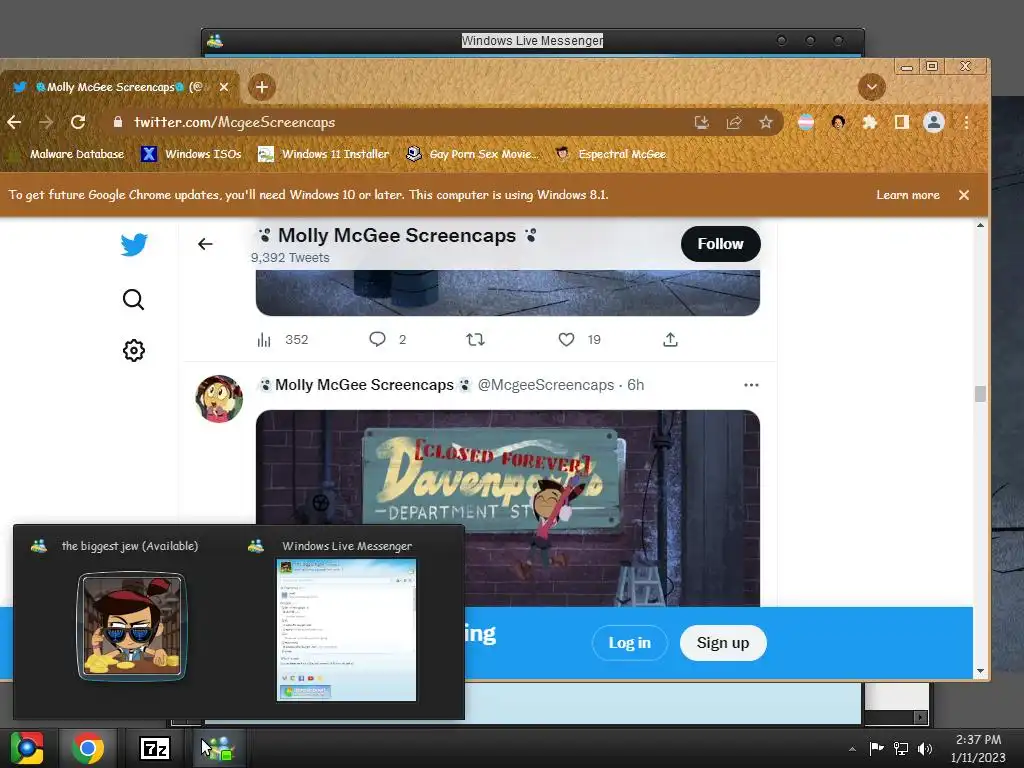
Task: Click the share page icon in the address bar
Action: click(x=734, y=122)
